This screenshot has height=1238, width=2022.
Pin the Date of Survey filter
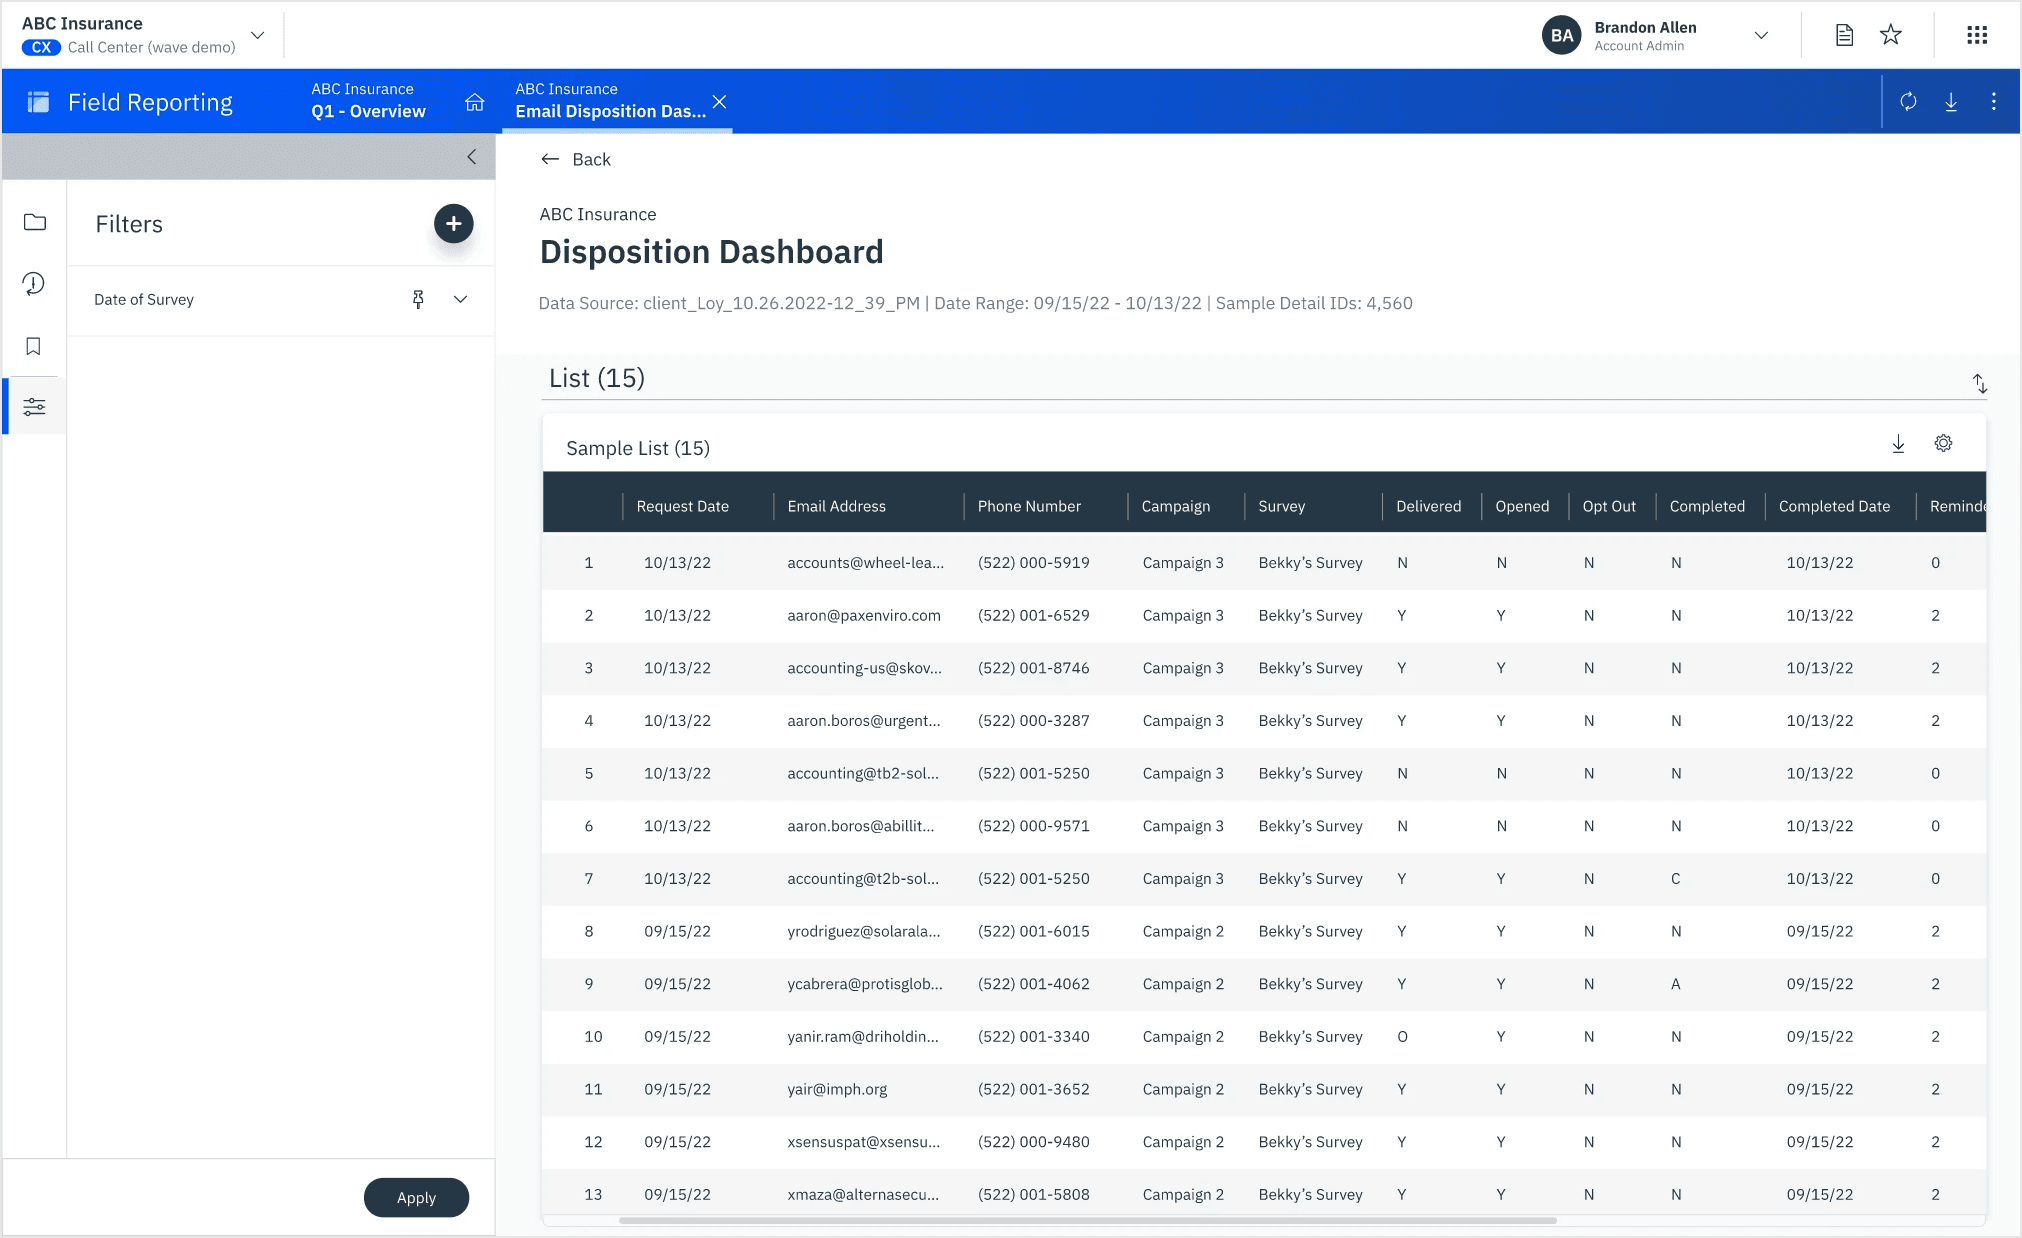[x=418, y=299]
